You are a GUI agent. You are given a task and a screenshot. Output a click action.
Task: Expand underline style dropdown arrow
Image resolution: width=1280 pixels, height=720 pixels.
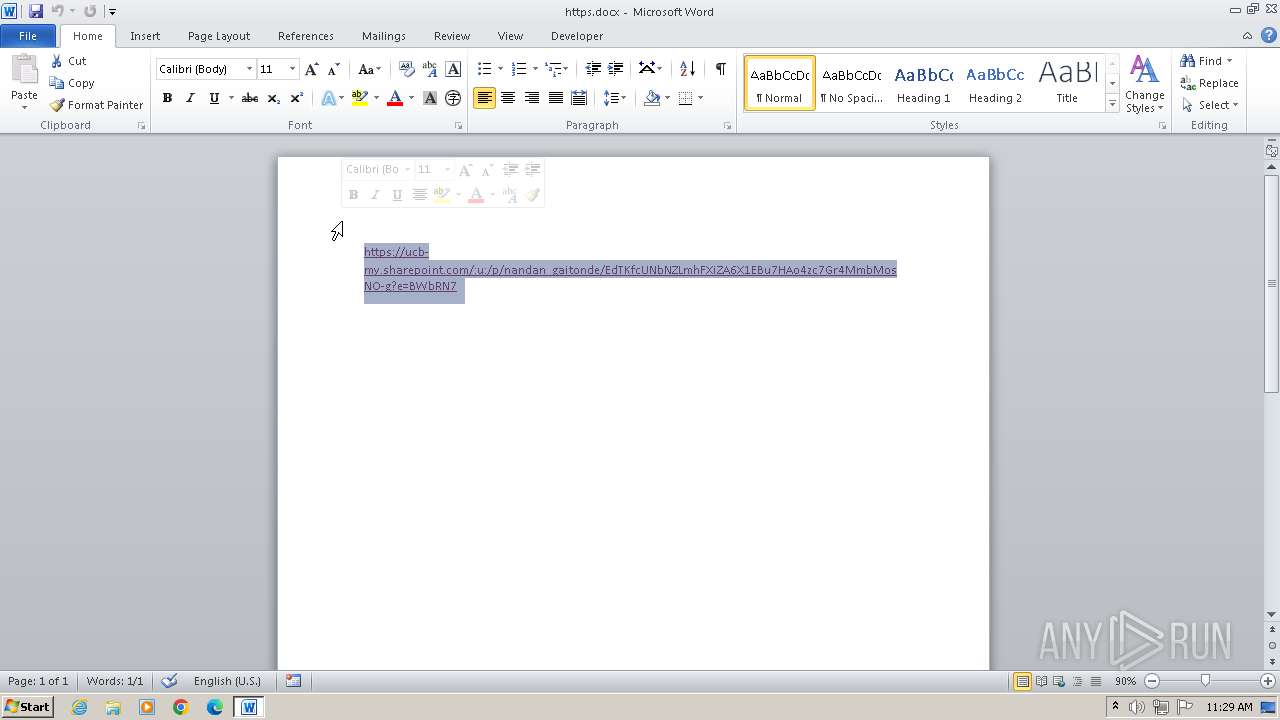pos(231,98)
